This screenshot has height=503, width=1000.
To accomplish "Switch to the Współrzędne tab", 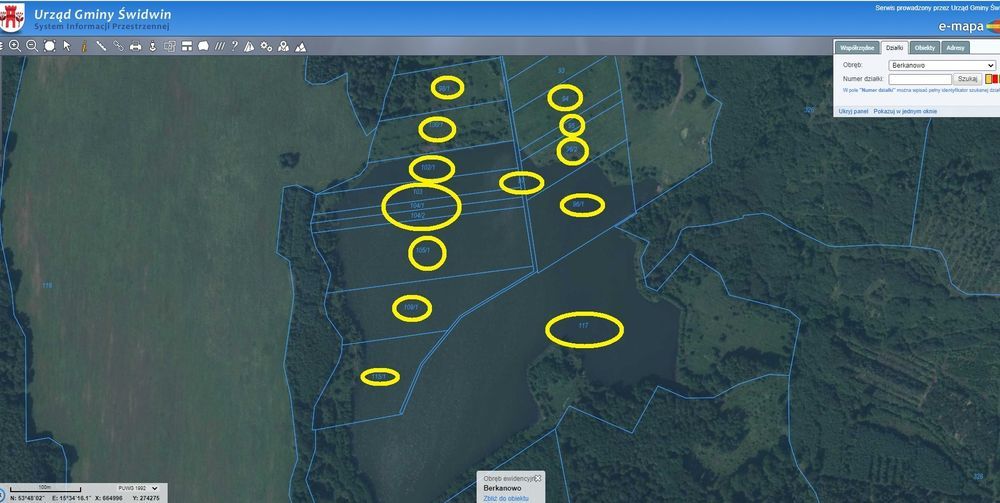I will [857, 48].
